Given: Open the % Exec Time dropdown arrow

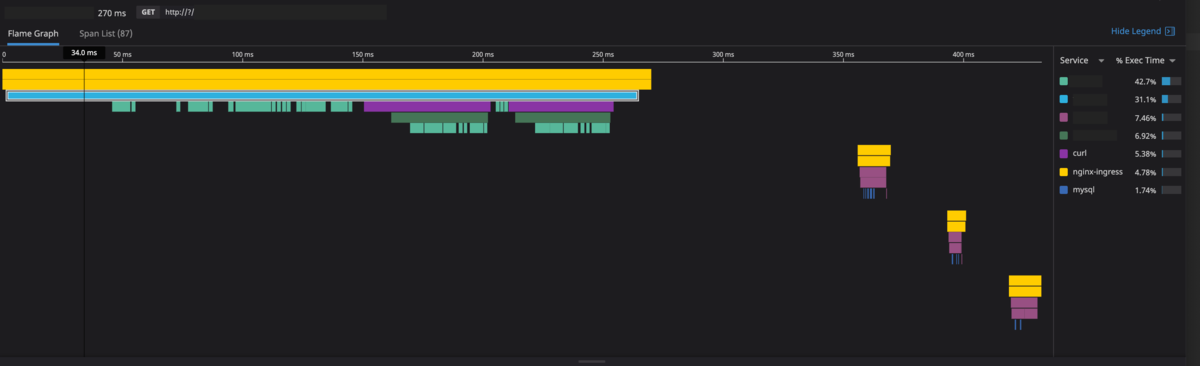Looking at the screenshot, I should [1171, 61].
